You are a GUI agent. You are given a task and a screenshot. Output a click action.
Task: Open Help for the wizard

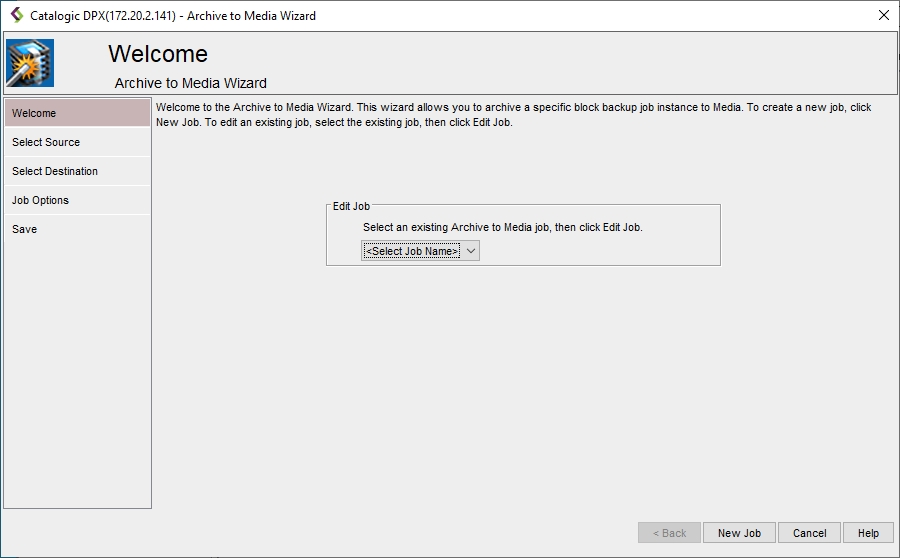pos(868,533)
